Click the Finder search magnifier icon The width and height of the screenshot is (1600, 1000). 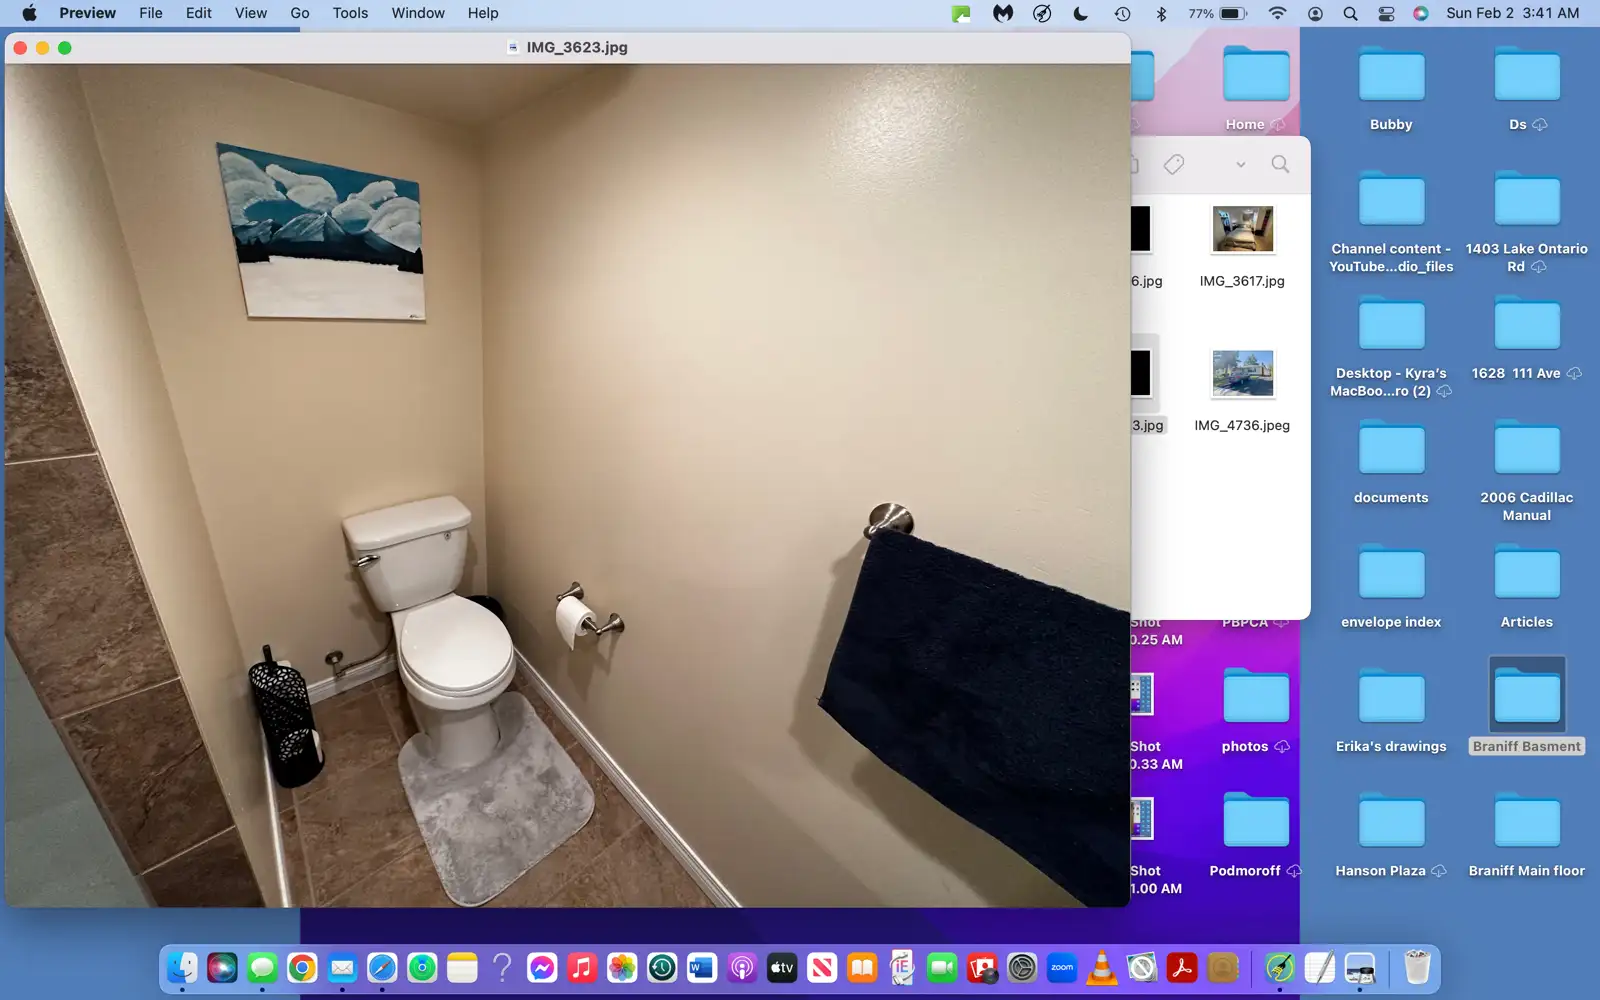1280,164
